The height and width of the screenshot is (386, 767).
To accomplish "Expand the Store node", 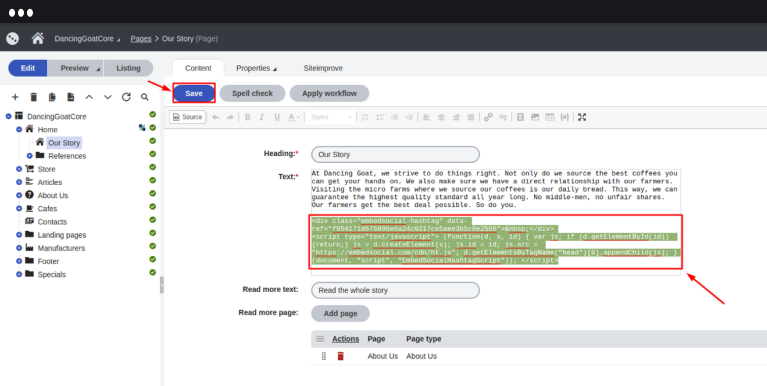I will 19,169.
